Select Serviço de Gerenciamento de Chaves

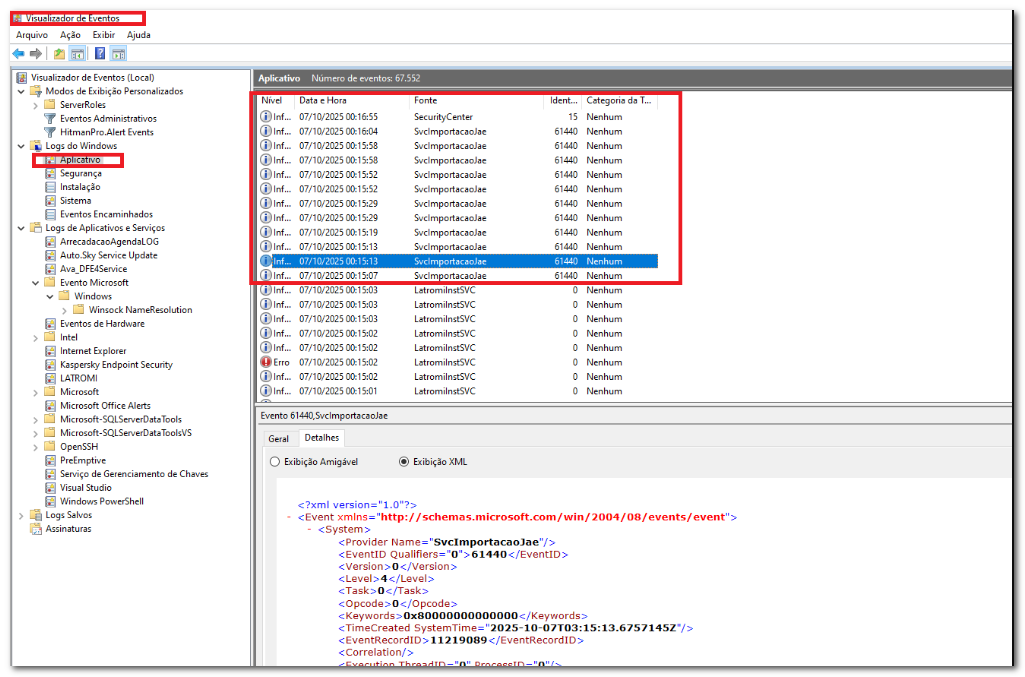(x=134, y=474)
